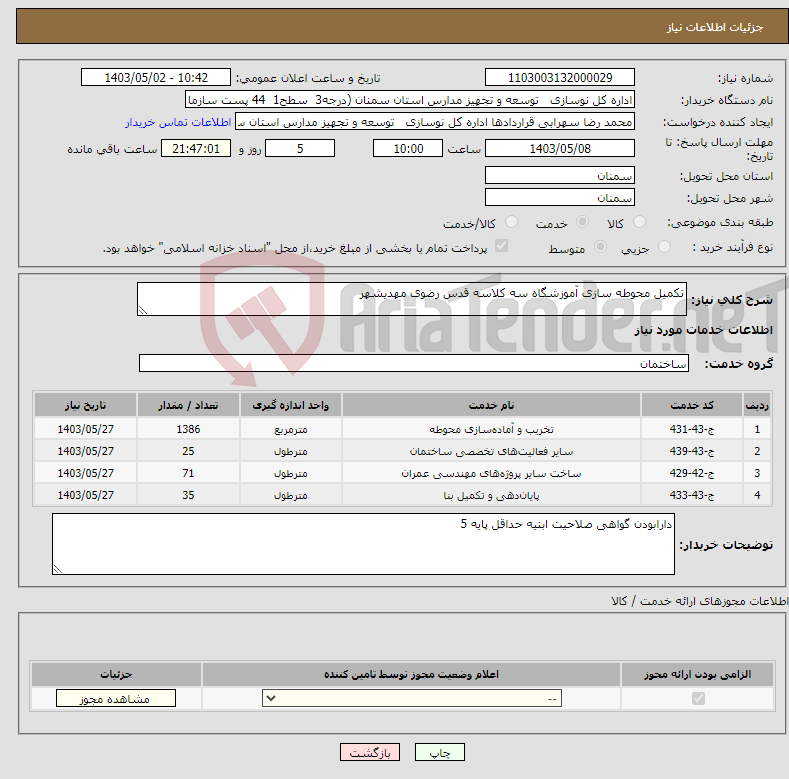The height and width of the screenshot is (779, 789).
Task: Click the جزئیات column header in permits table
Action: [x=116, y=674]
